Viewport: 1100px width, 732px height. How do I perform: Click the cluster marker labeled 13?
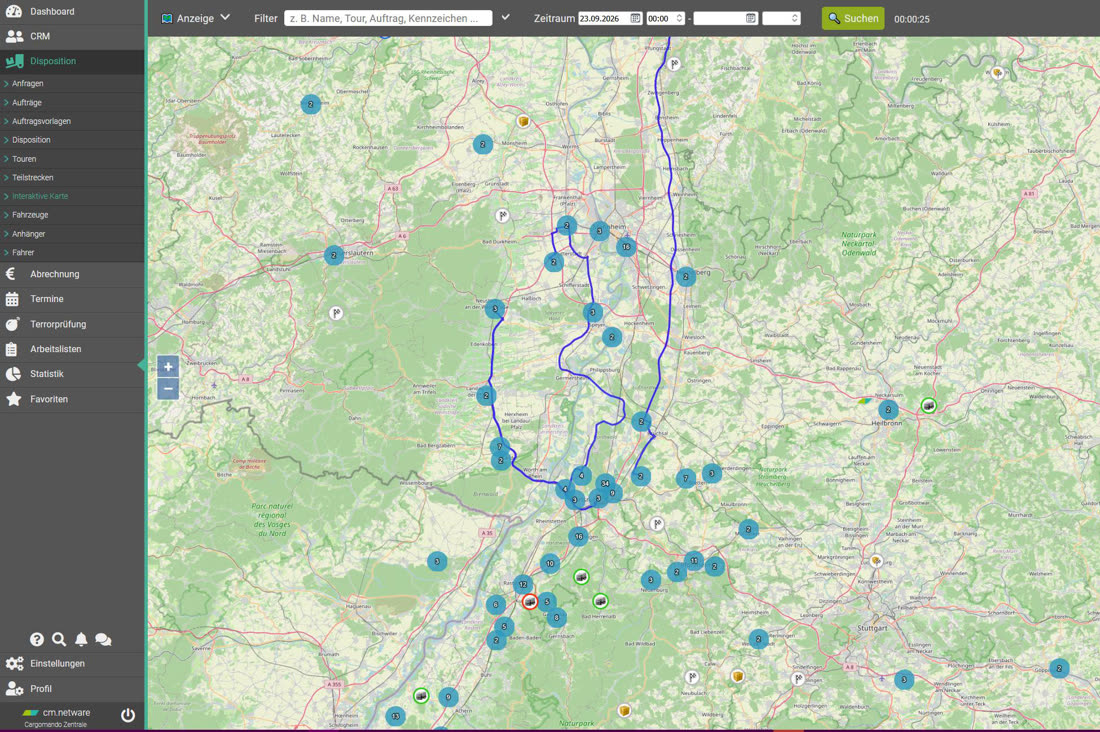pyautogui.click(x=395, y=717)
